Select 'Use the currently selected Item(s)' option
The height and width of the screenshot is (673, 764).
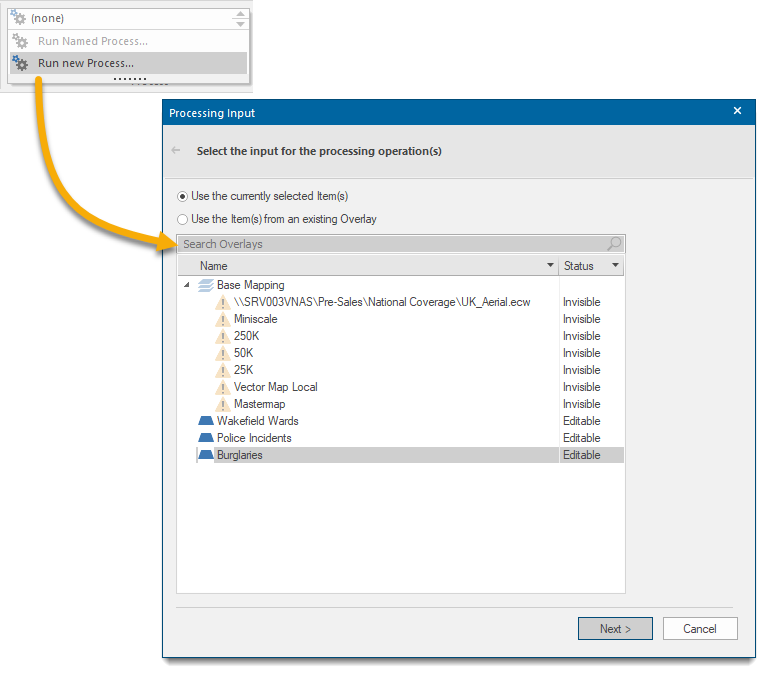point(182,196)
